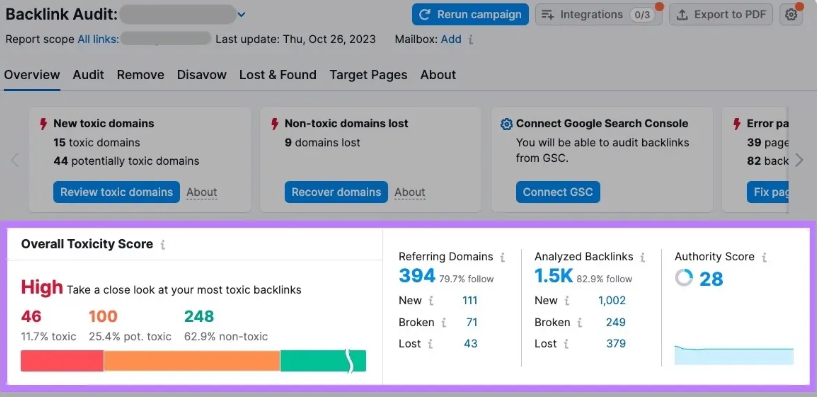817x397 pixels.
Task: Open info icon beside Referring Domains New
Action: 431,301
